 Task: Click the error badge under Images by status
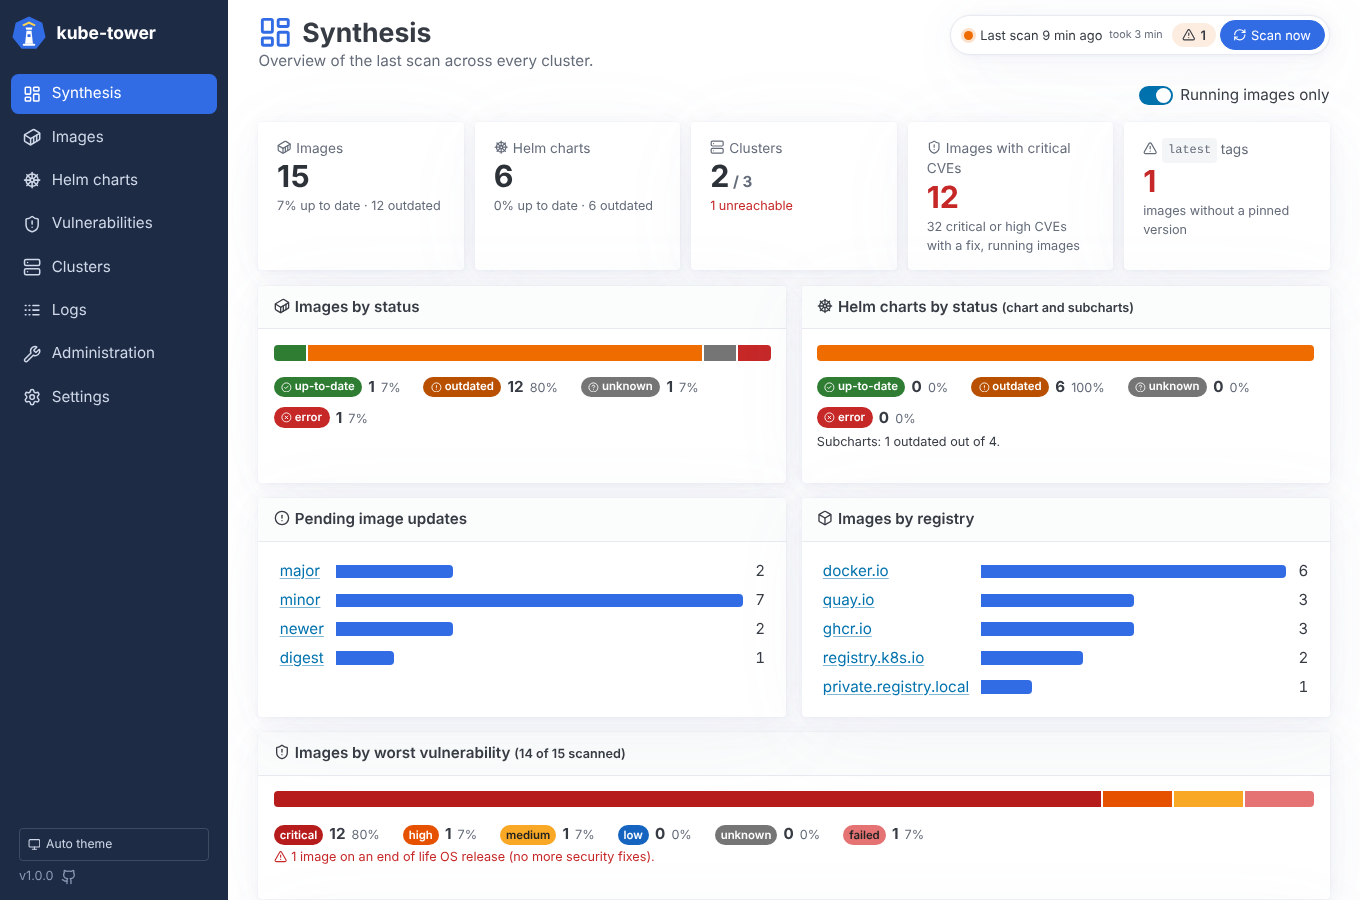[x=302, y=418]
